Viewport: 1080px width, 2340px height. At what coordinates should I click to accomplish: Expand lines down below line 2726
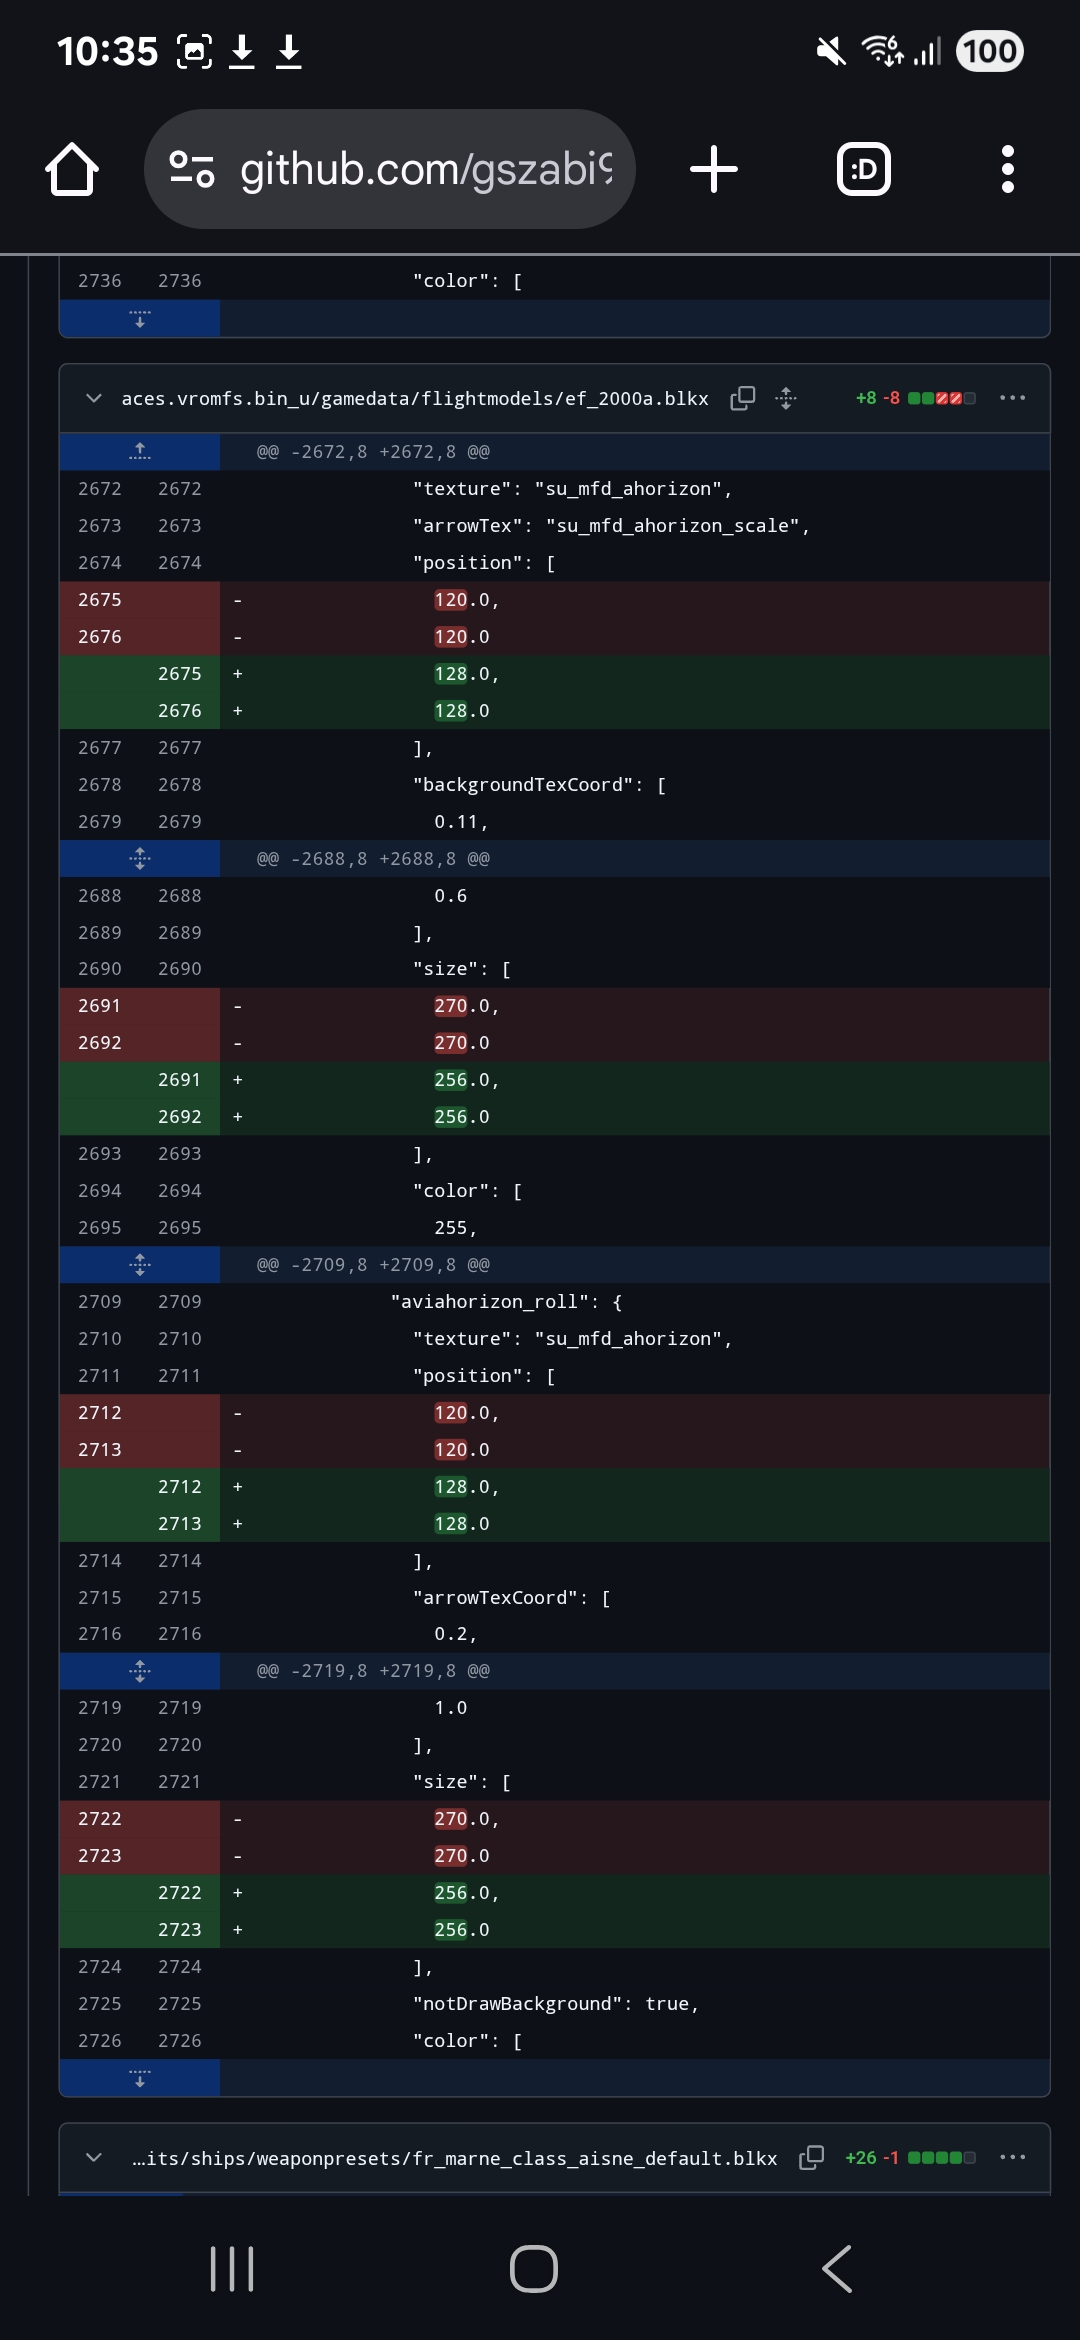(140, 2079)
